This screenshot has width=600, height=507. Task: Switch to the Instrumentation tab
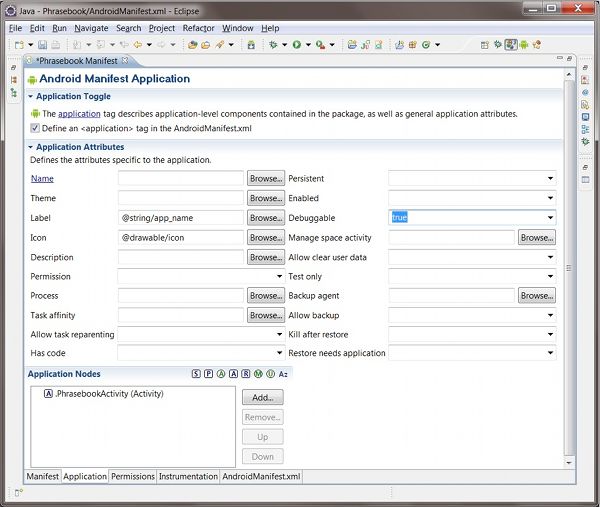click(188, 476)
